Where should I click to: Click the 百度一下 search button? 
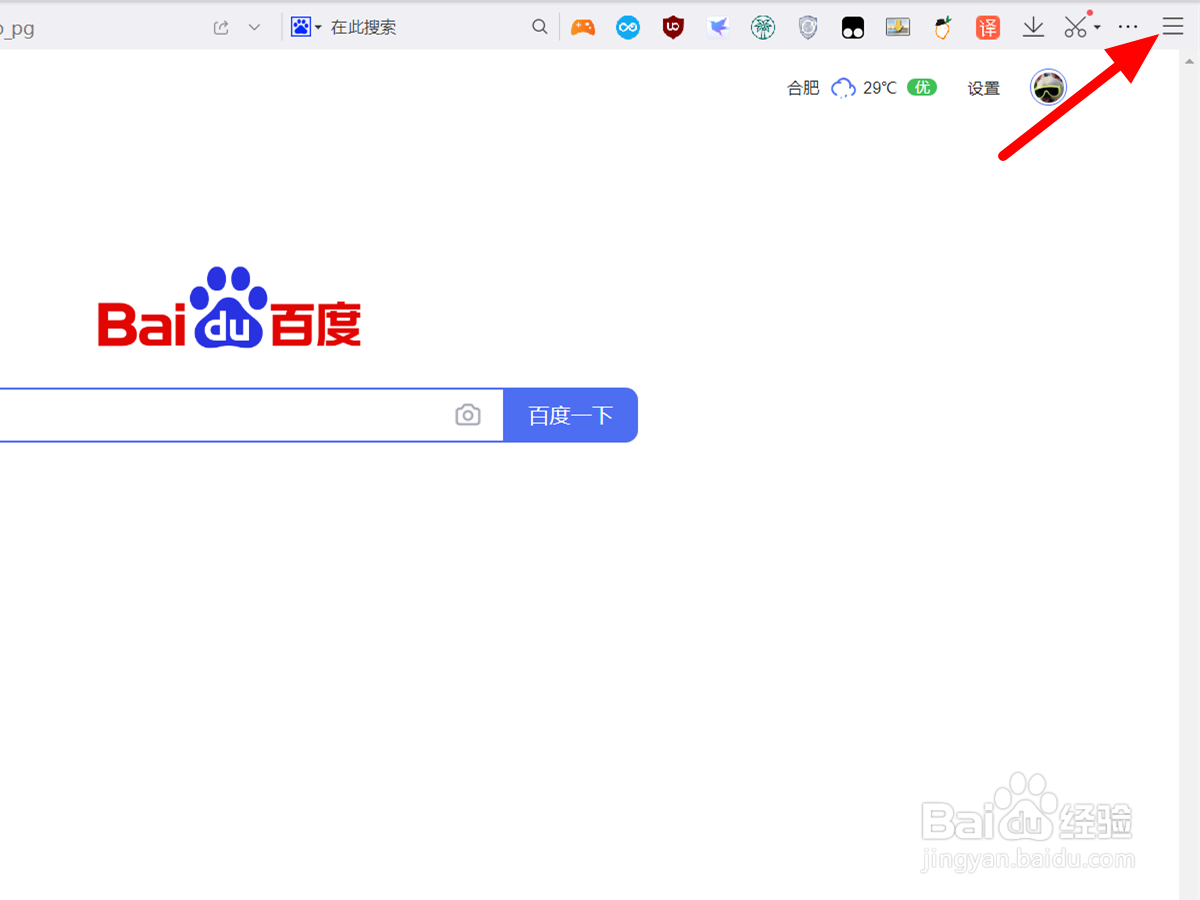[570, 415]
